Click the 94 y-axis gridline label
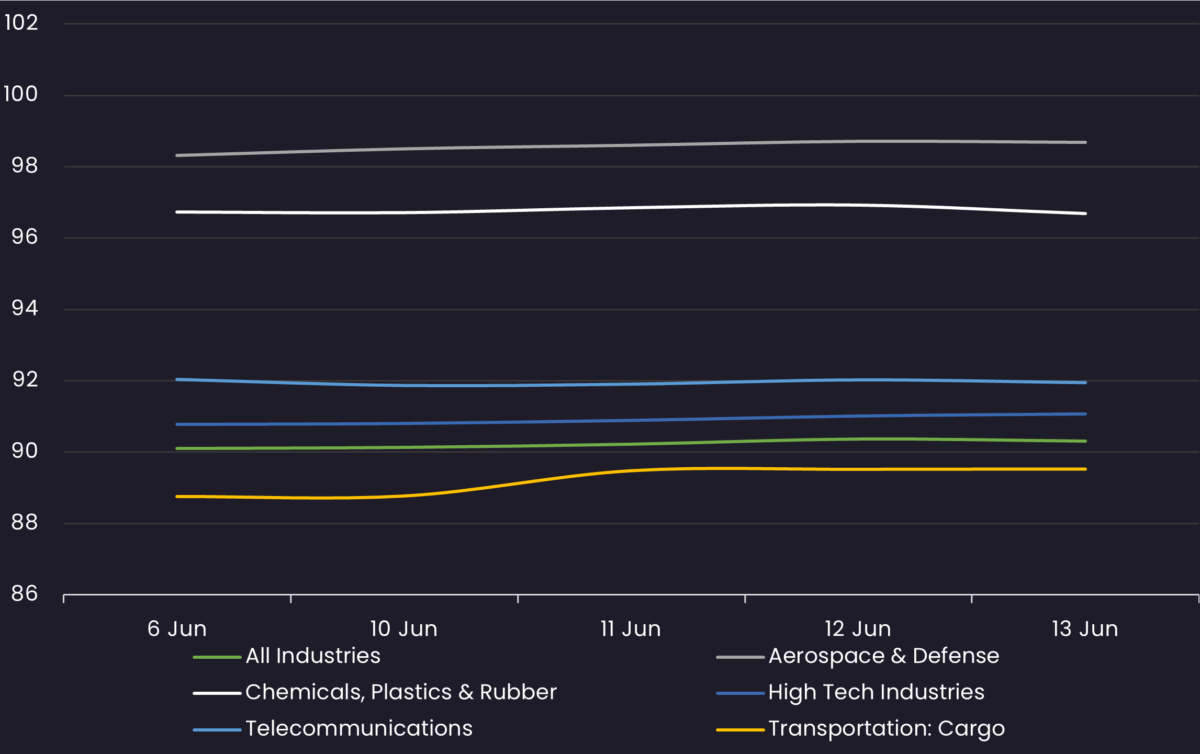Screen dimensions: 1200x754 24,309
